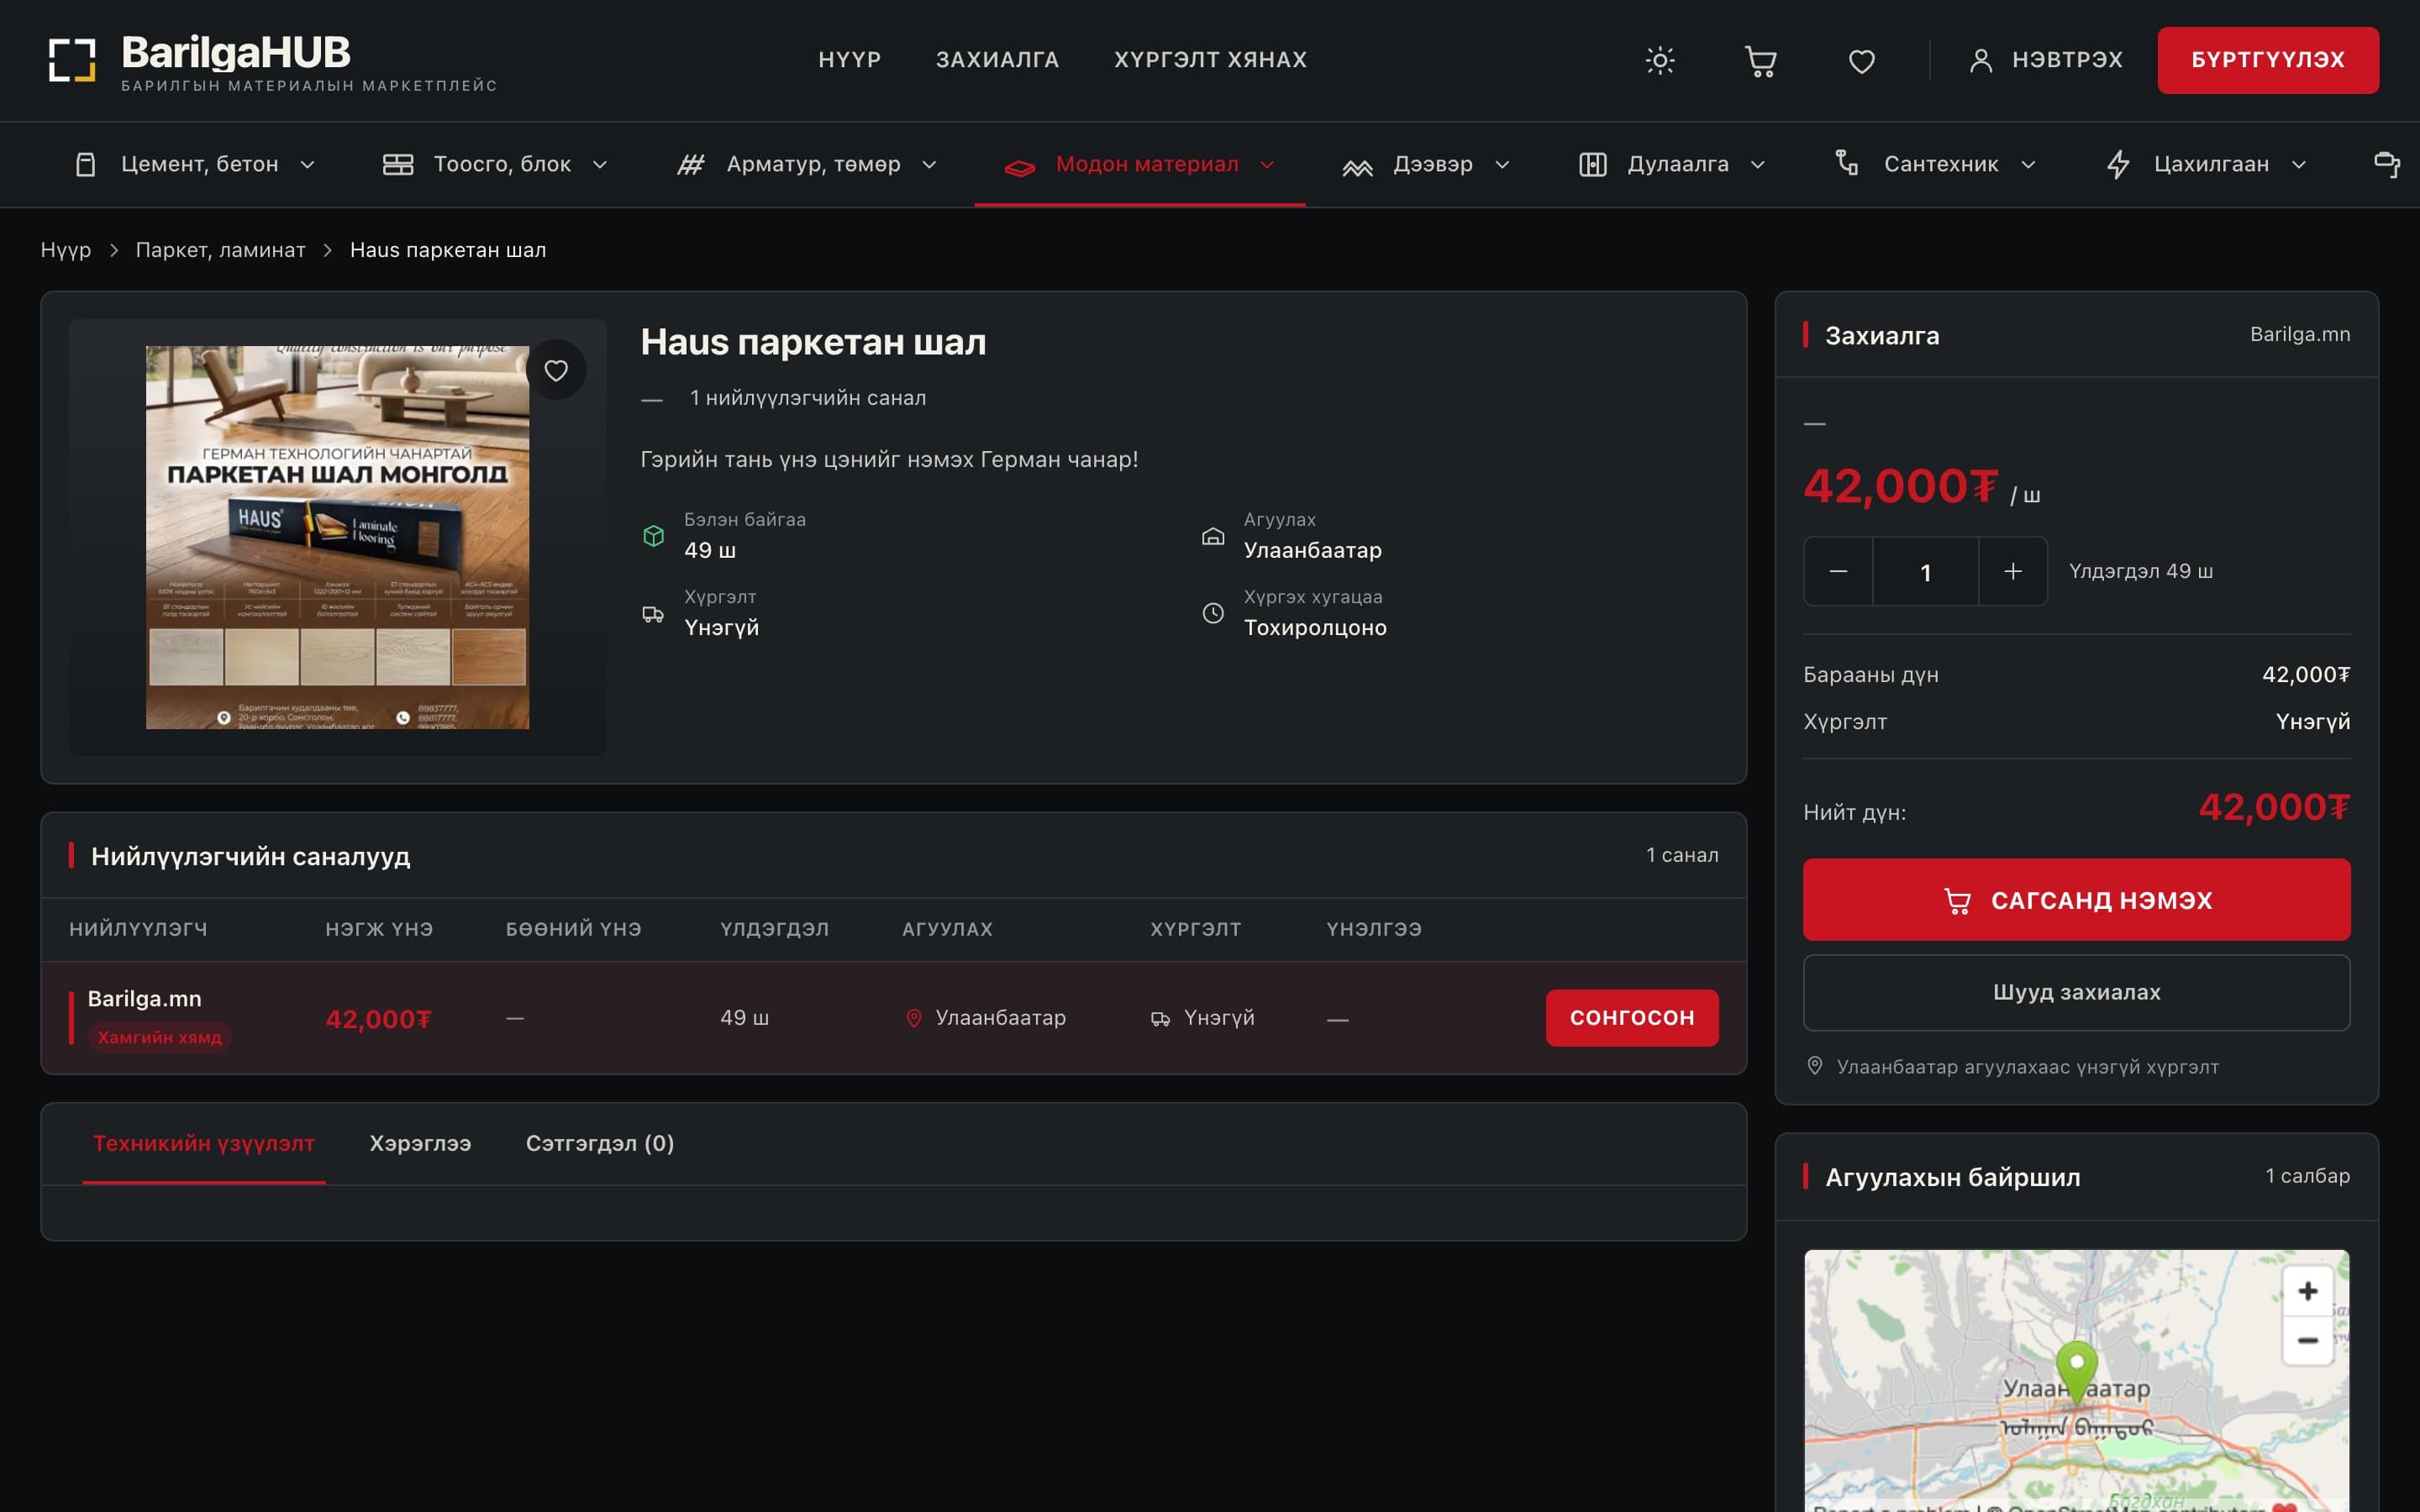Click the СОНГОСОН button in Barilga.mn row

point(1632,1017)
